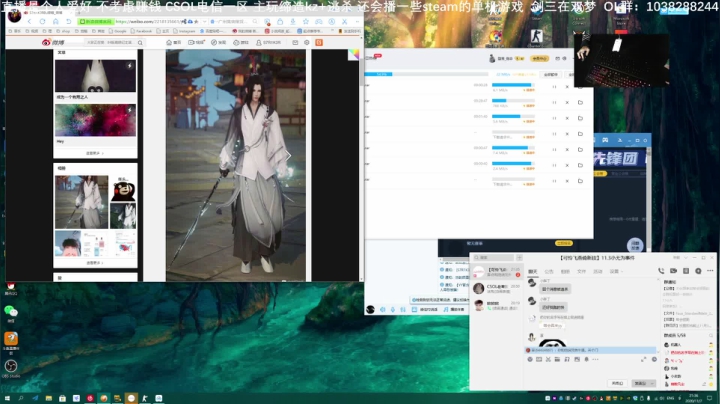Go to Weibo home nav item

(174, 42)
